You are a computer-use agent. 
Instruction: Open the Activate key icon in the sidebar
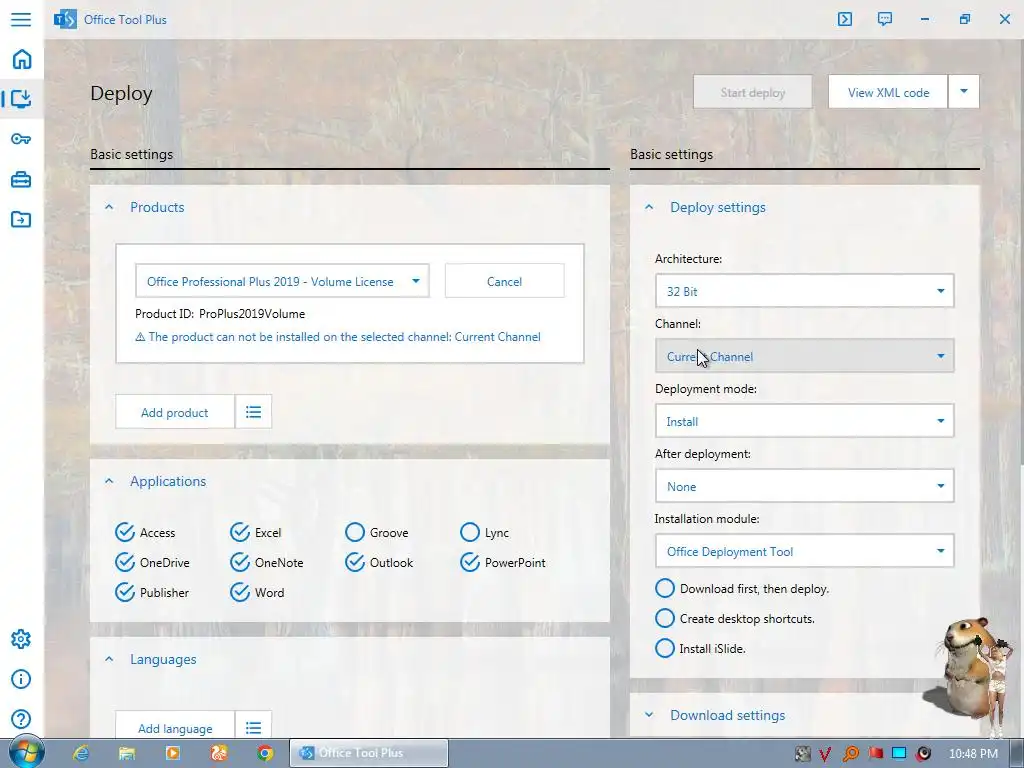[21, 138]
